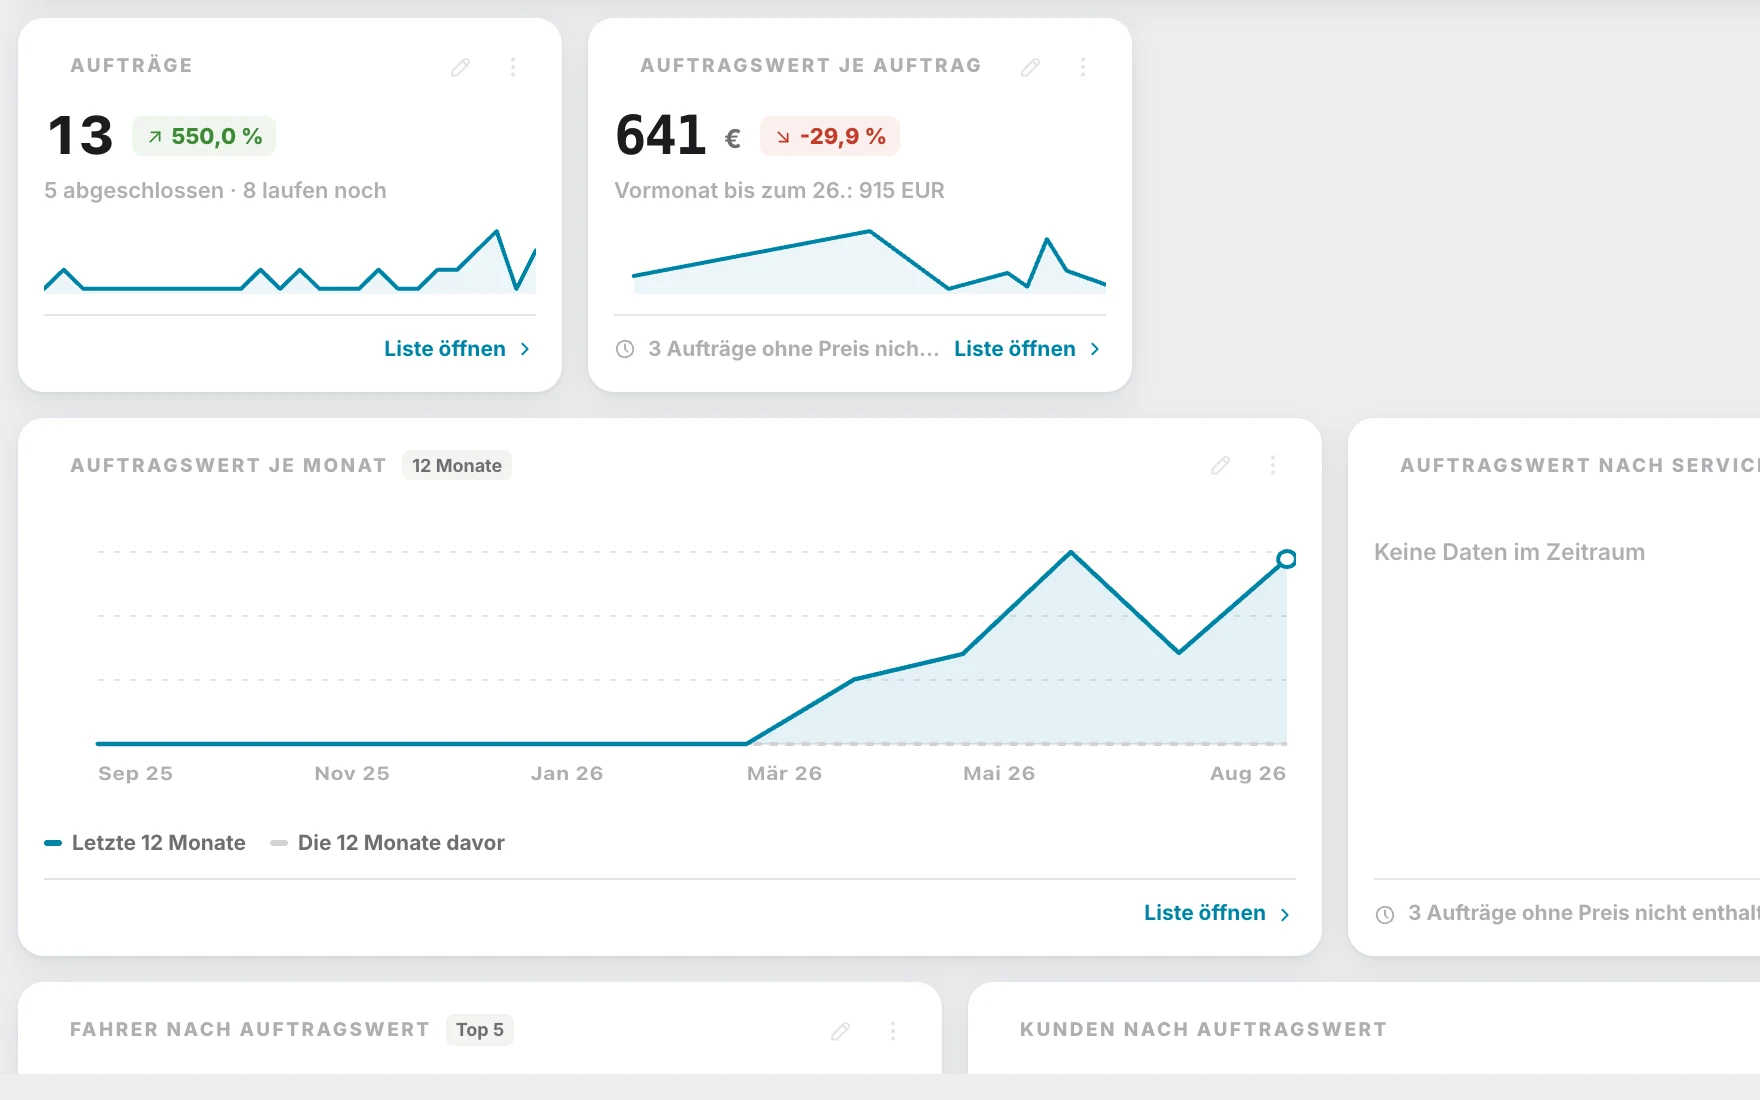This screenshot has height=1100, width=1760.
Task: Select the Aug 26 data point on chart
Action: click(x=1287, y=559)
